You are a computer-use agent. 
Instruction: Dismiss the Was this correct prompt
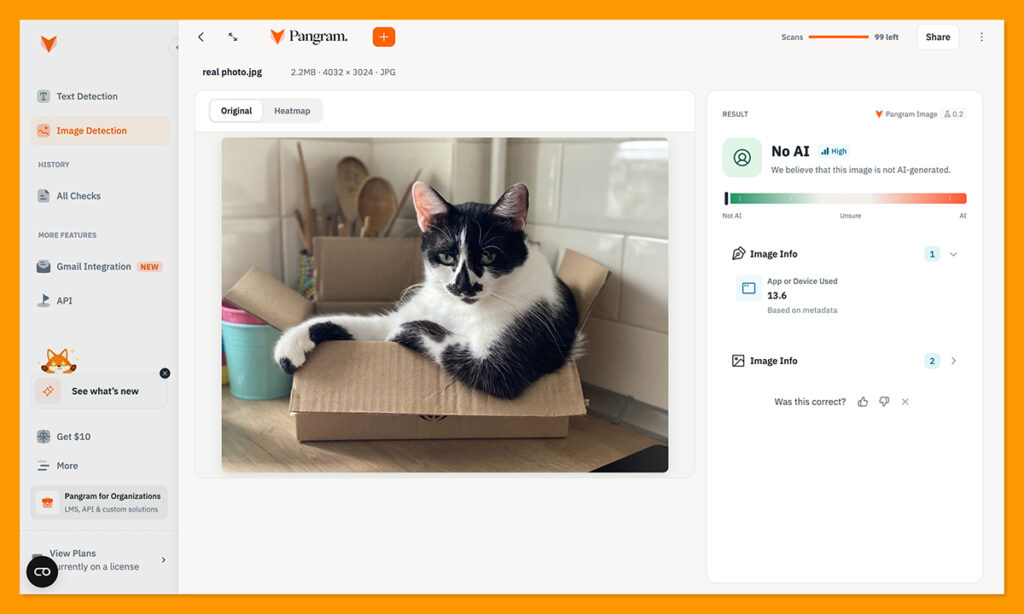pos(905,402)
